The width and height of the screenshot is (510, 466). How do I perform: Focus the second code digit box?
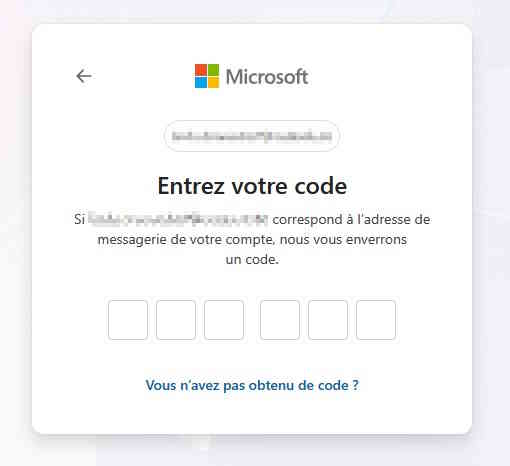coord(176,320)
